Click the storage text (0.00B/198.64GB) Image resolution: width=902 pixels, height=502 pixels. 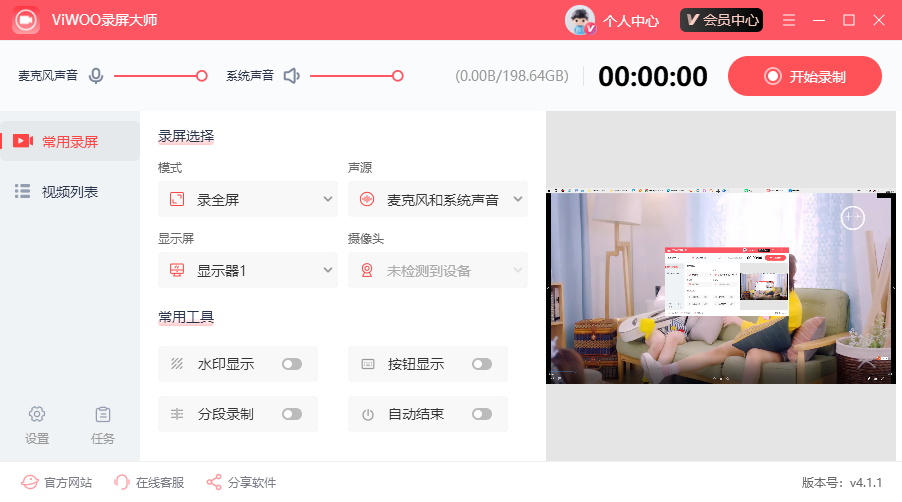[x=512, y=76]
